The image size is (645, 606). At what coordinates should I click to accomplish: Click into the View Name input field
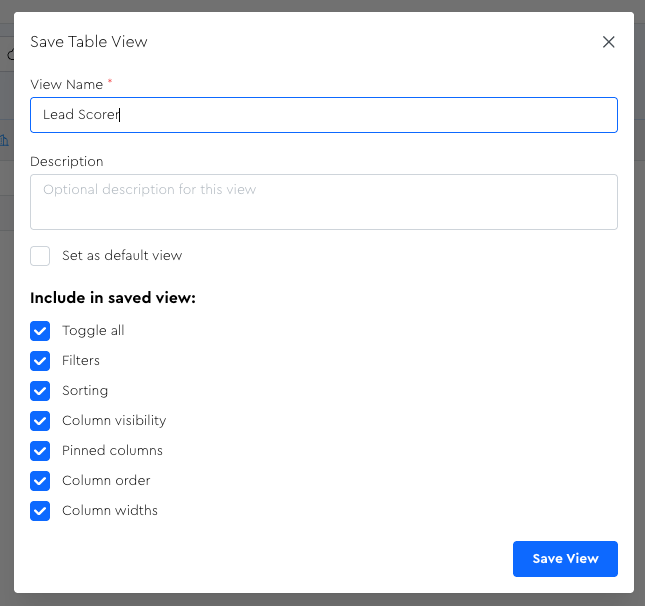323,115
